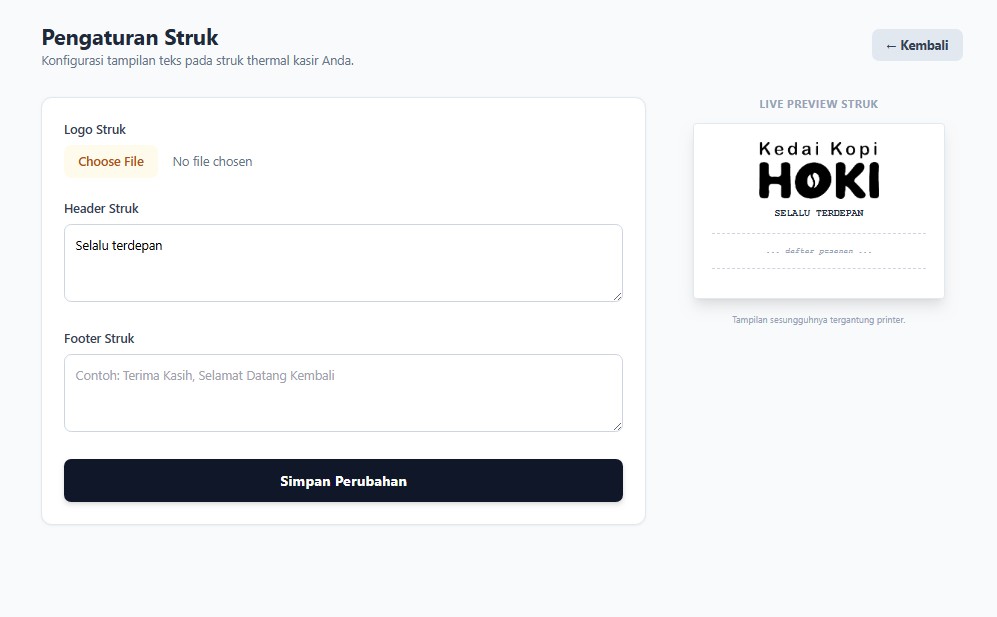Viewport: 997px width, 617px height.
Task: Click the Choose File button
Action: [x=111, y=162]
